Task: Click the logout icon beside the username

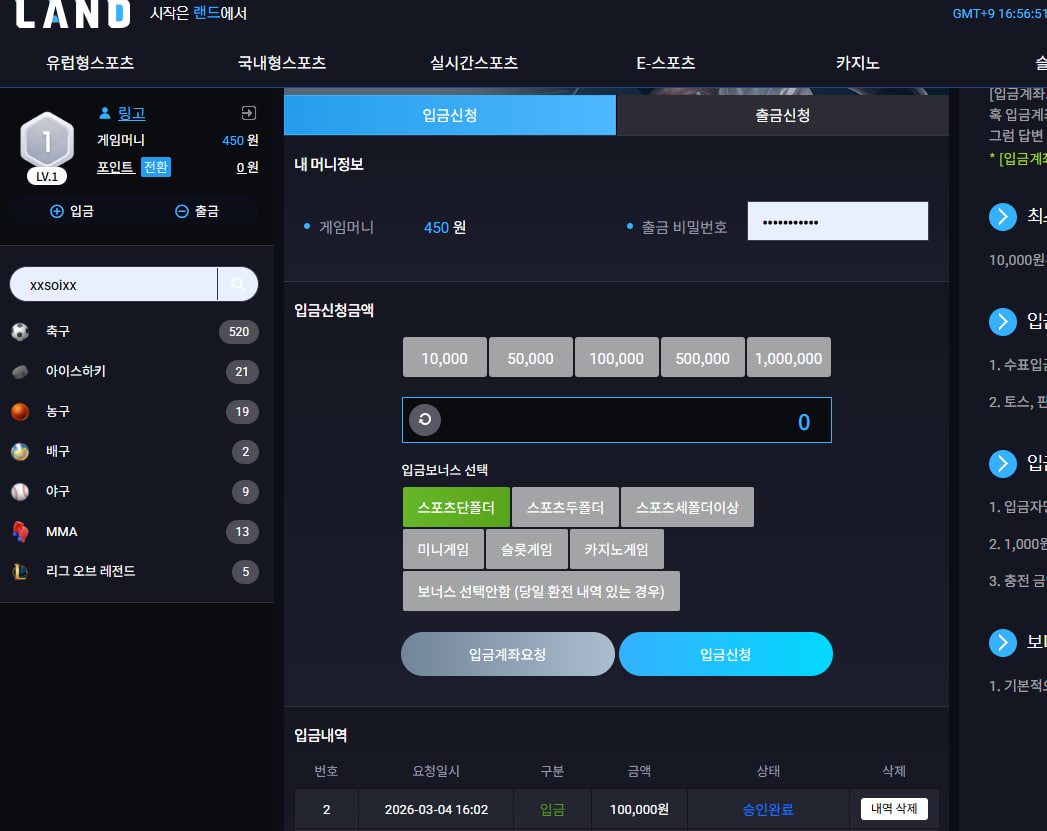Action: (x=248, y=113)
